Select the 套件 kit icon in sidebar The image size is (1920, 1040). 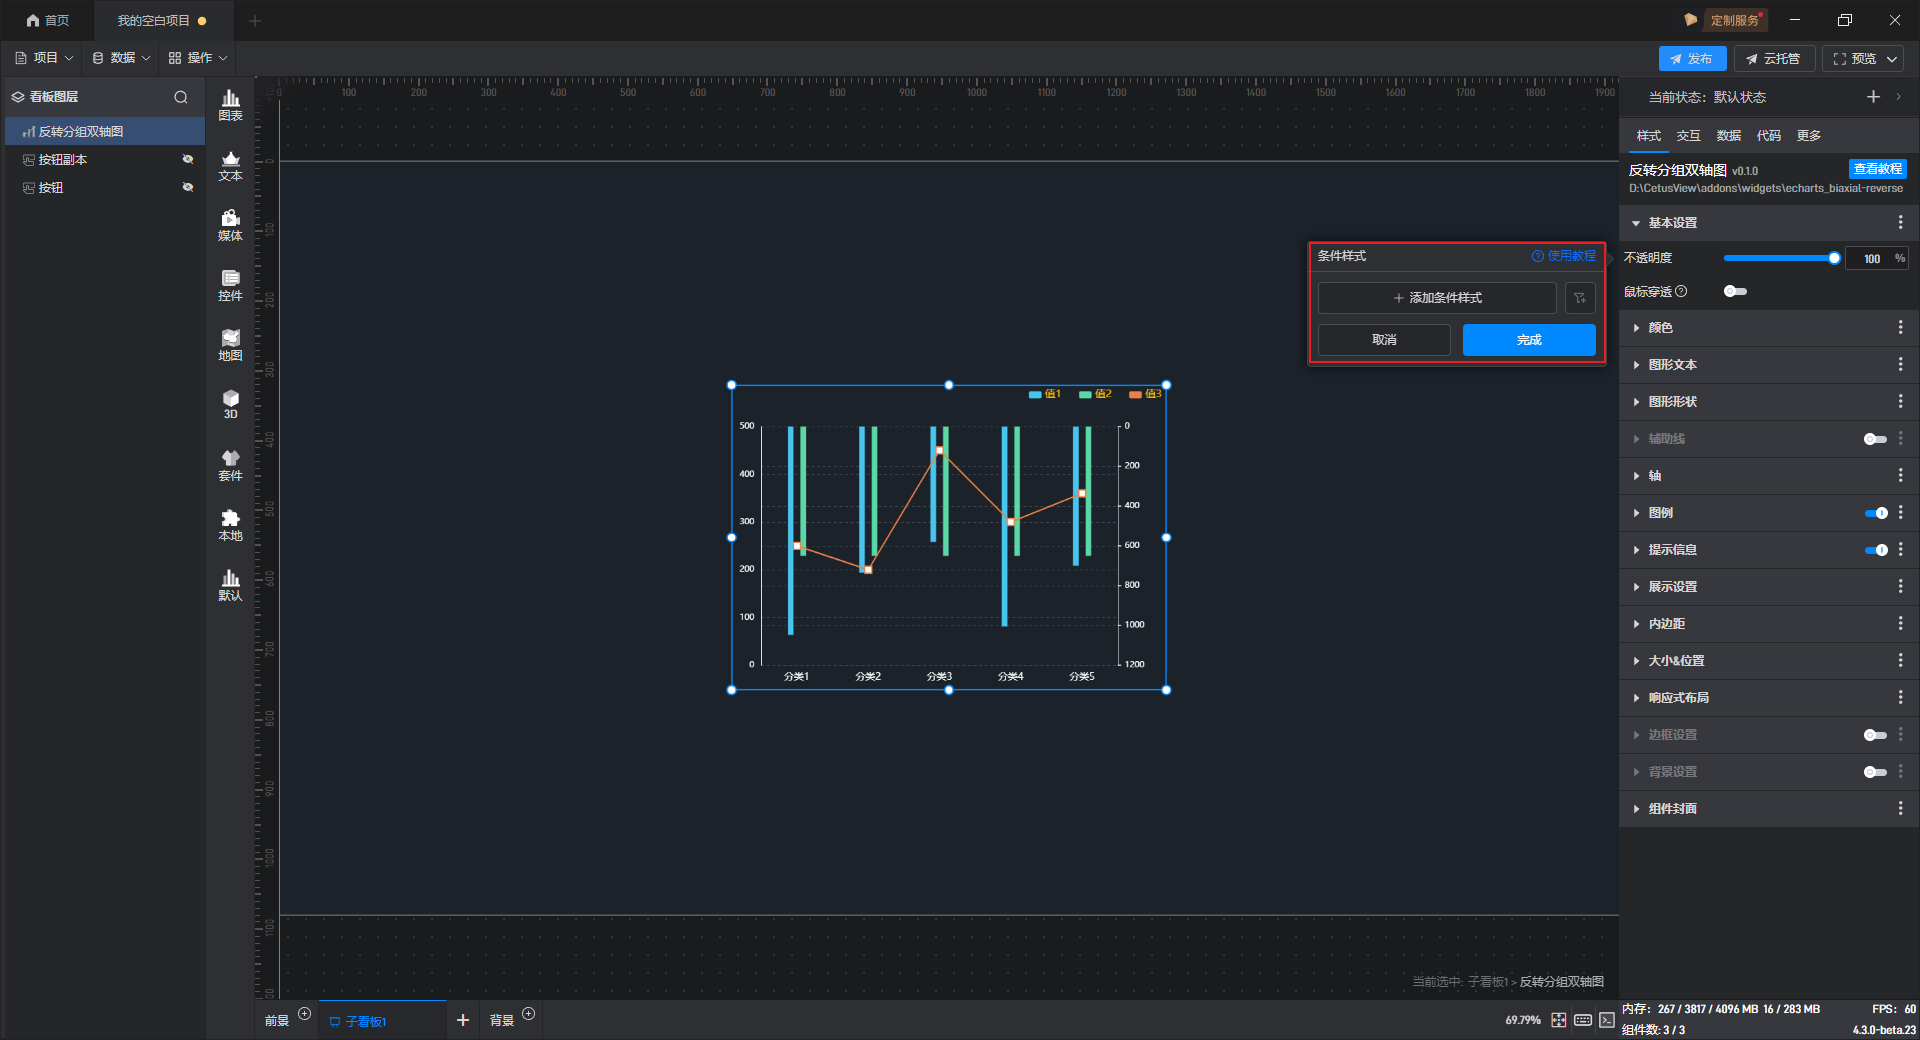click(x=230, y=465)
